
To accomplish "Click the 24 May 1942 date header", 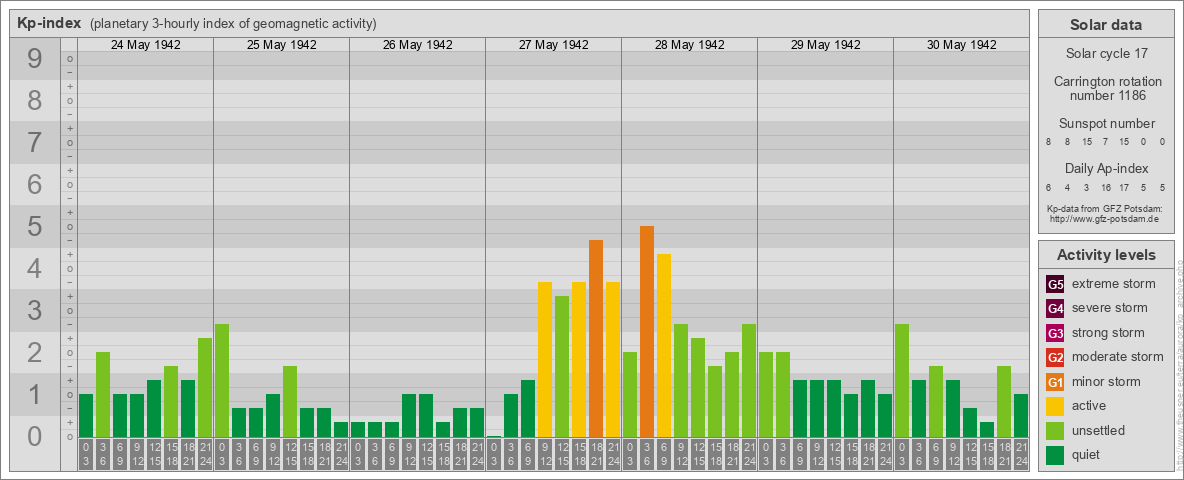I will [146, 45].
